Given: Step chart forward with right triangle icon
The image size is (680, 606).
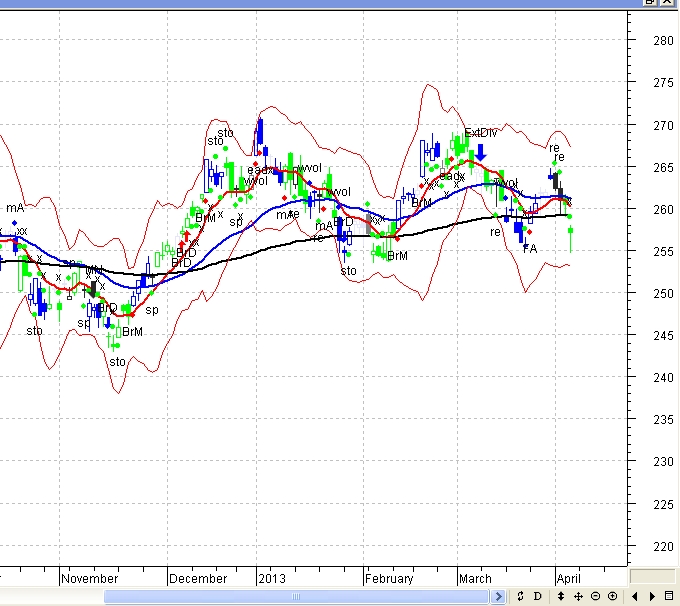Looking at the screenshot, I should 652,597.
